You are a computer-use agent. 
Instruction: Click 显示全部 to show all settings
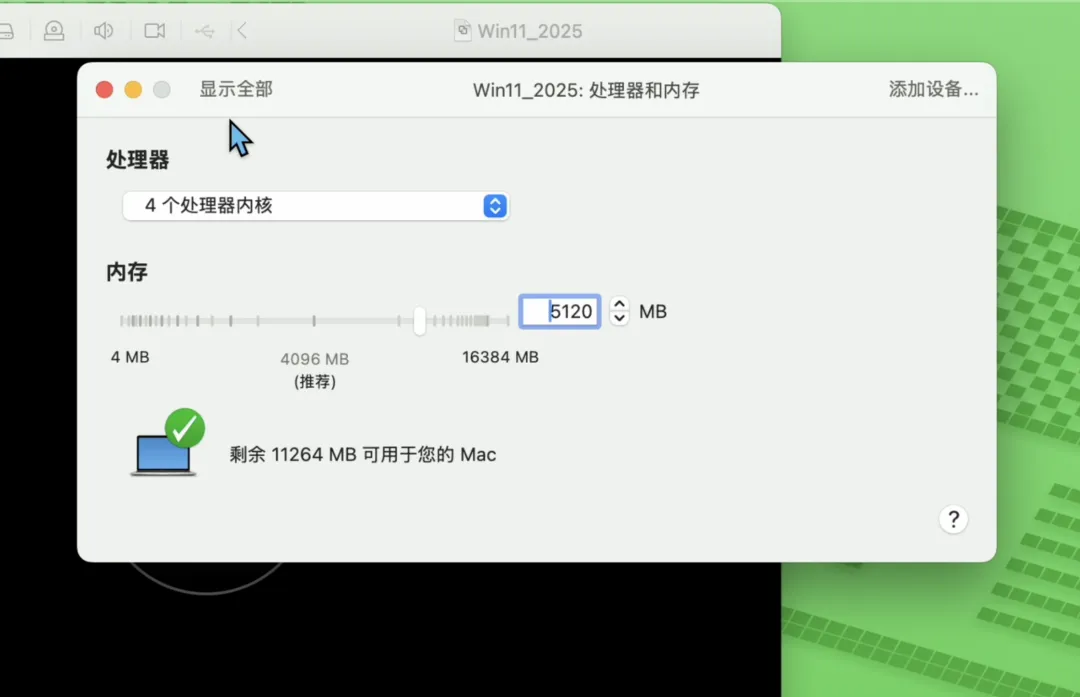[x=236, y=89]
